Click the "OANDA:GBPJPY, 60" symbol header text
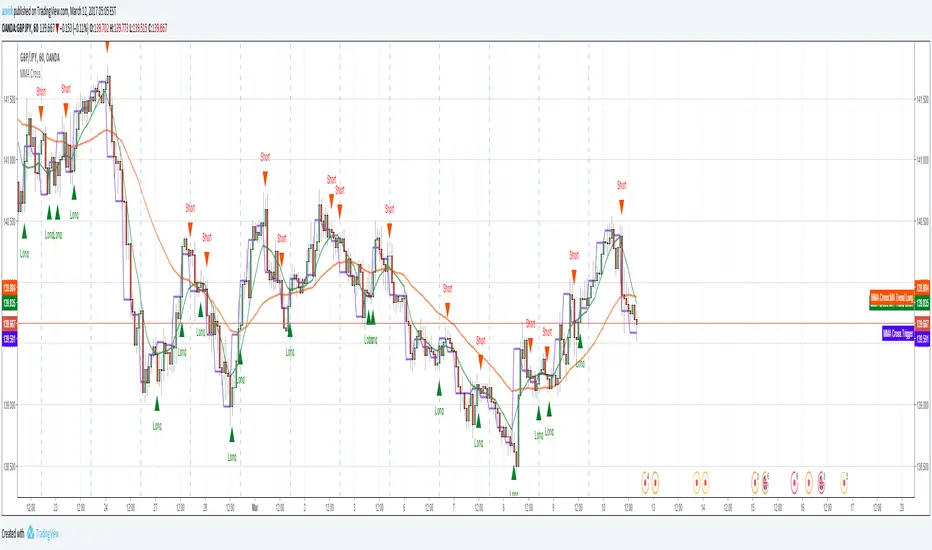Image resolution: width=932 pixels, height=550 pixels. 20,28
